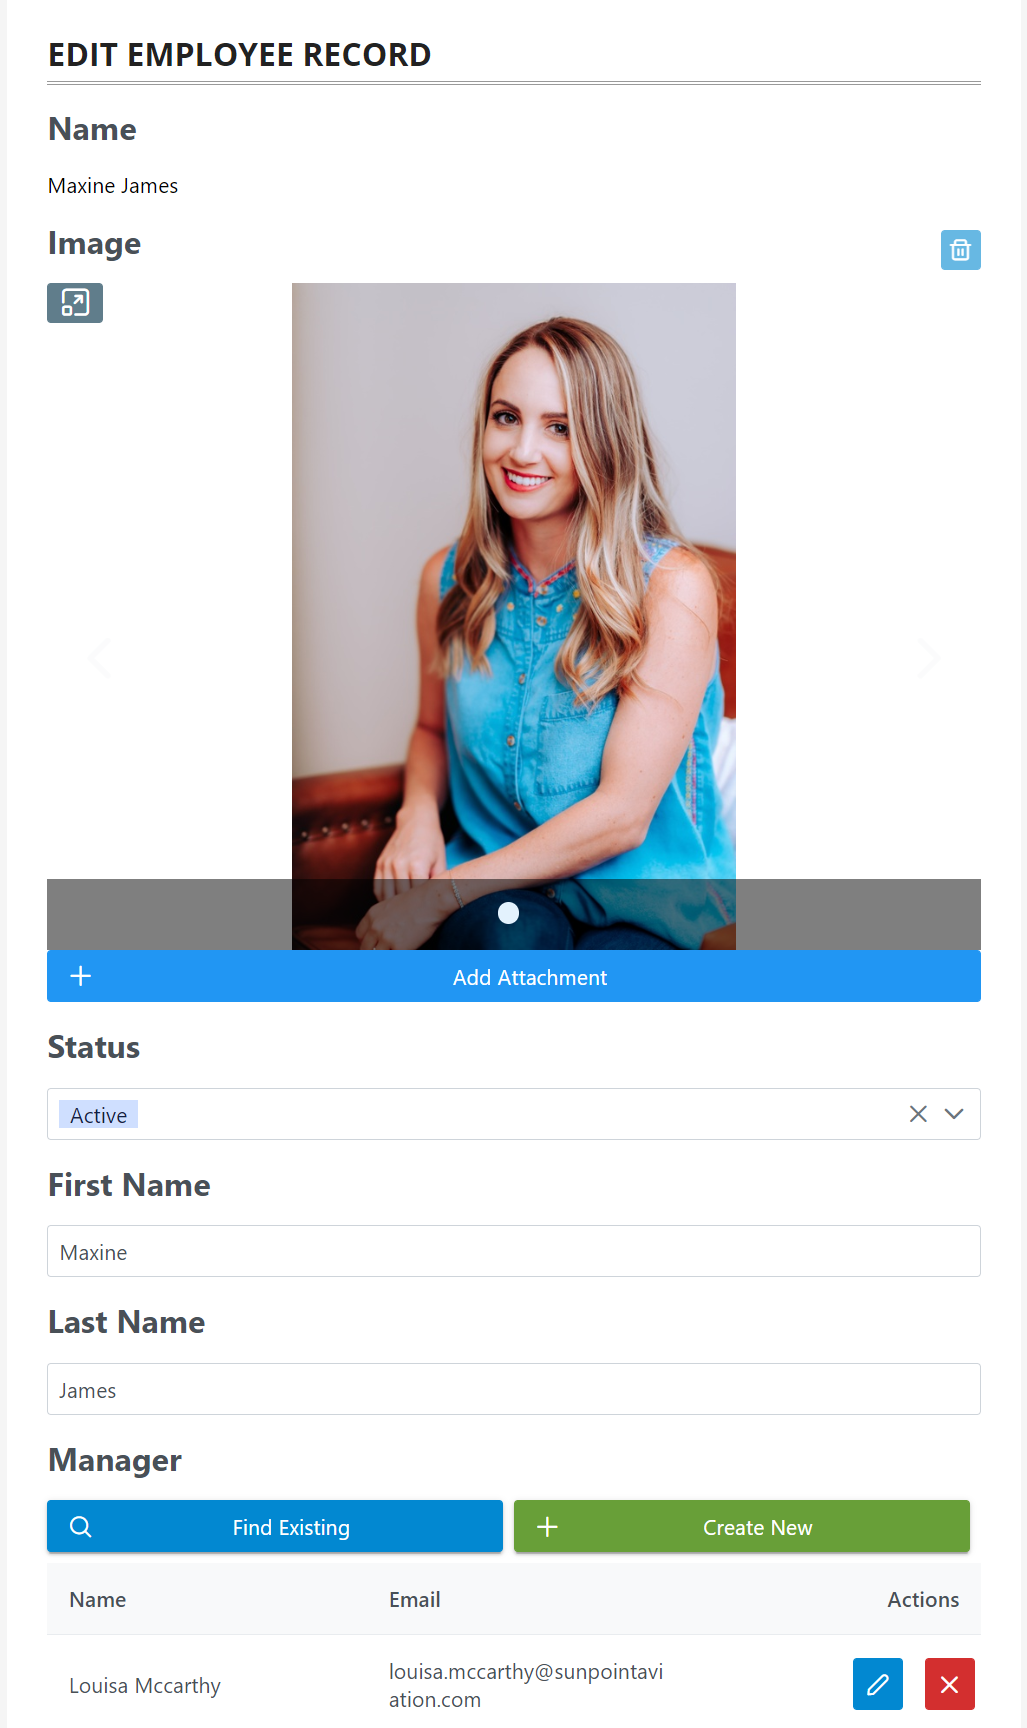The width and height of the screenshot is (1027, 1728).
Task: Open Louisa Mccarthy manager entry
Action: point(145,1685)
